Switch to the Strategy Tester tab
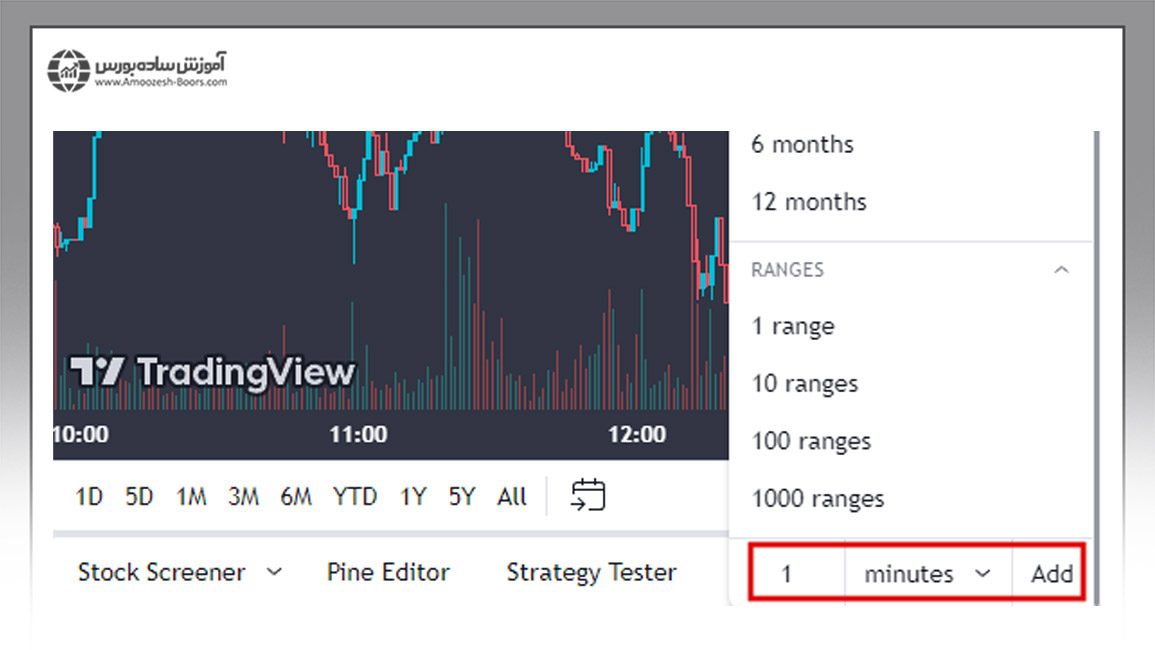The image size is (1155, 650). tap(591, 573)
